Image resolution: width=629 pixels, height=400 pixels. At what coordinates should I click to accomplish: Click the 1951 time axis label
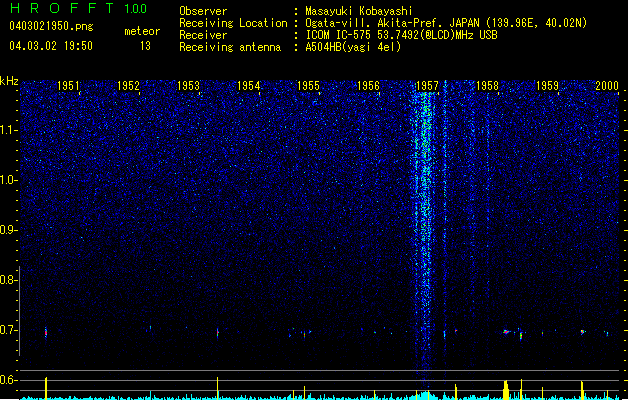coord(69,85)
